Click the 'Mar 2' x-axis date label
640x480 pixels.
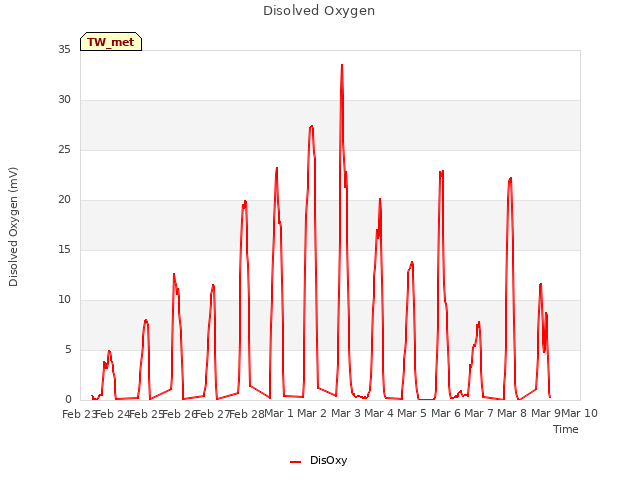point(312,413)
